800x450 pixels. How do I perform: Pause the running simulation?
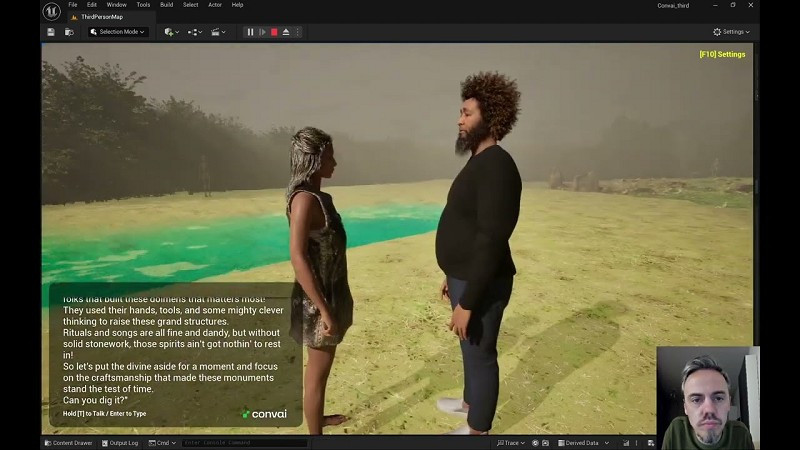pyautogui.click(x=250, y=32)
